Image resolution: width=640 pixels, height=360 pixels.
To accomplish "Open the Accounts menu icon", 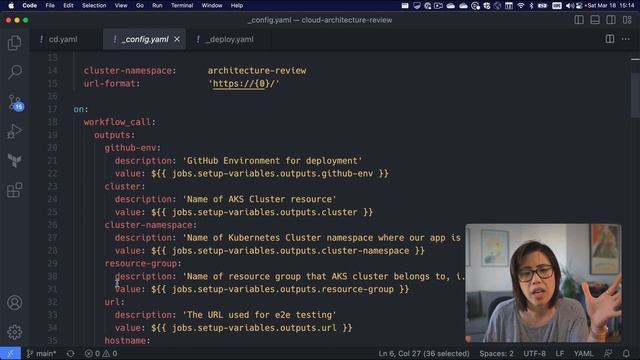I will [x=15, y=302].
